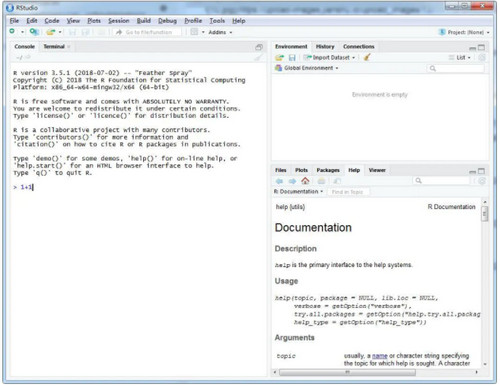Maximize the Console pane
500x387 pixels.
click(x=259, y=47)
